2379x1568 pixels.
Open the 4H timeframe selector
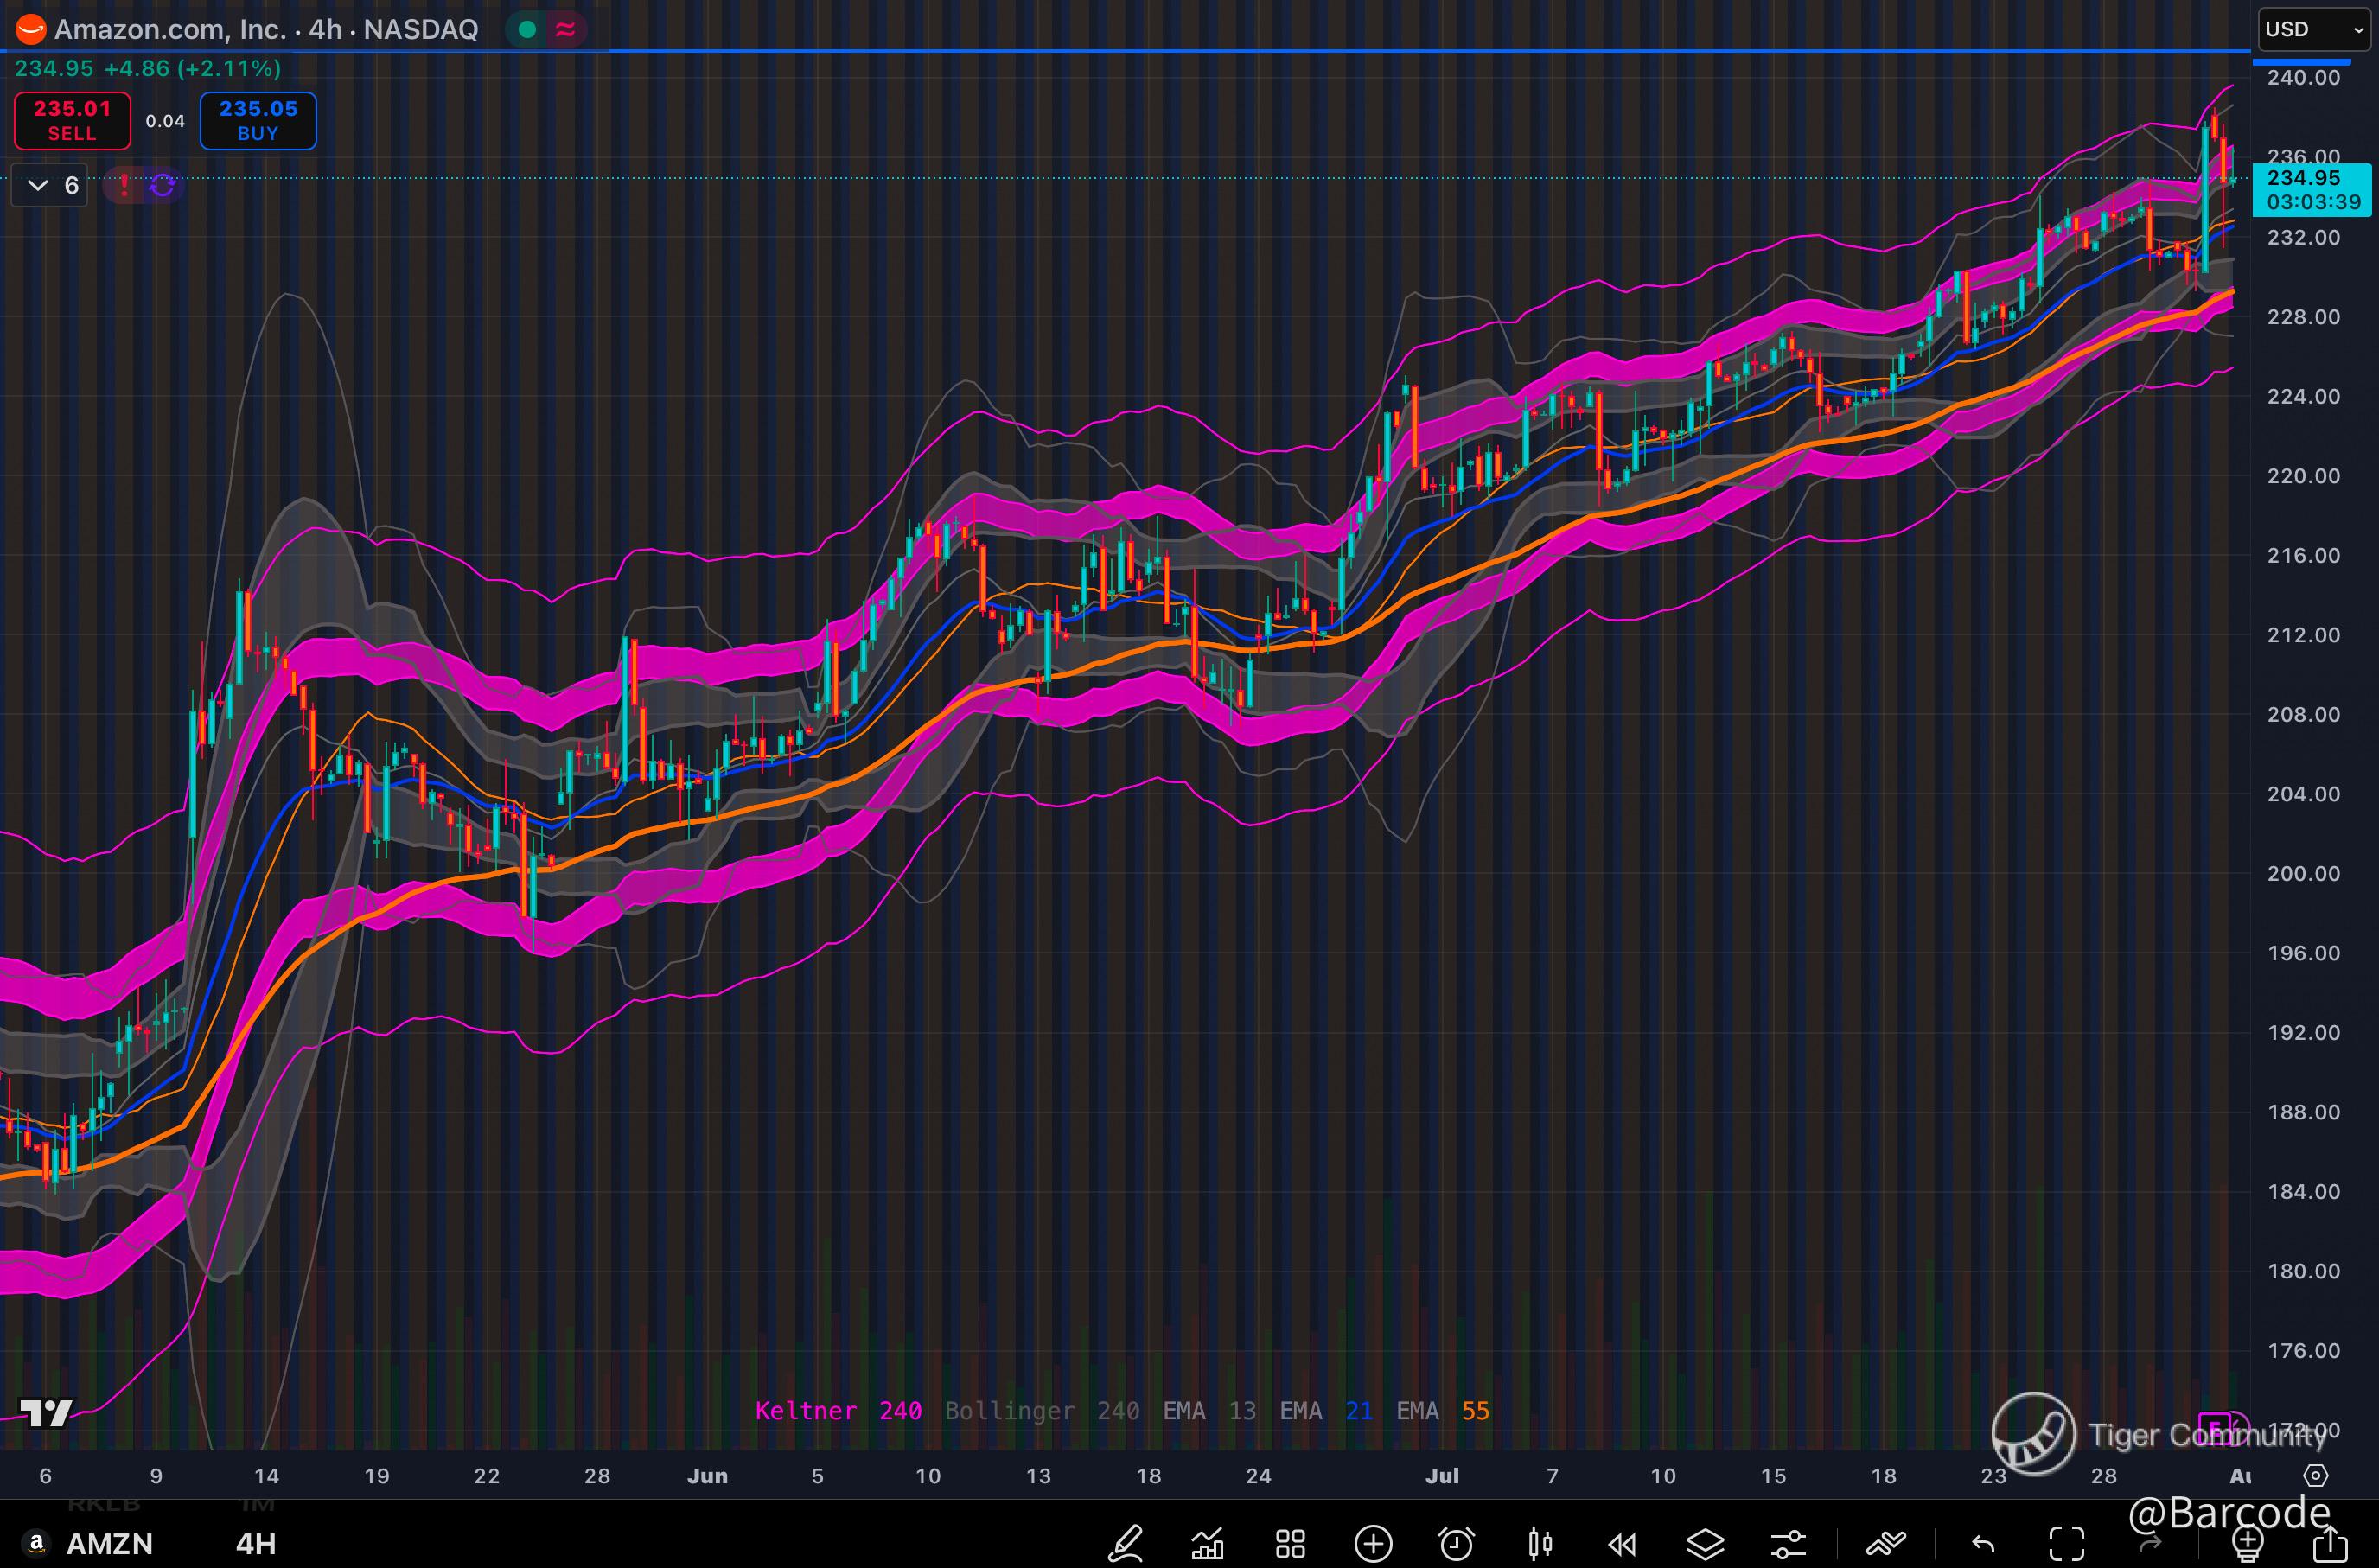[x=255, y=1543]
